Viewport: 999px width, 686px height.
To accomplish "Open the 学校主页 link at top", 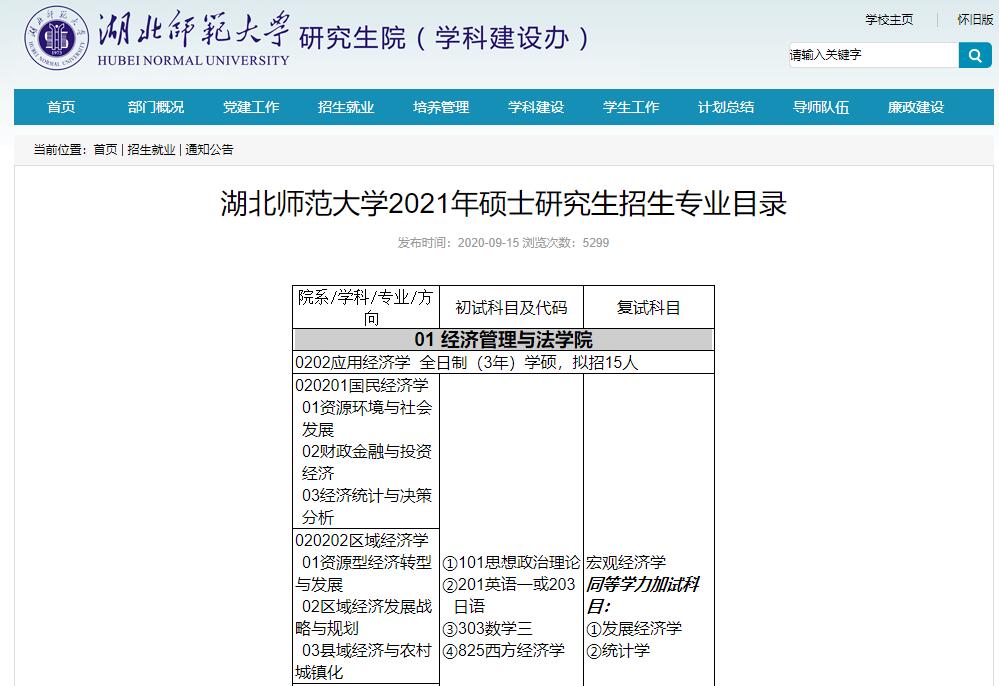I will [x=889, y=20].
